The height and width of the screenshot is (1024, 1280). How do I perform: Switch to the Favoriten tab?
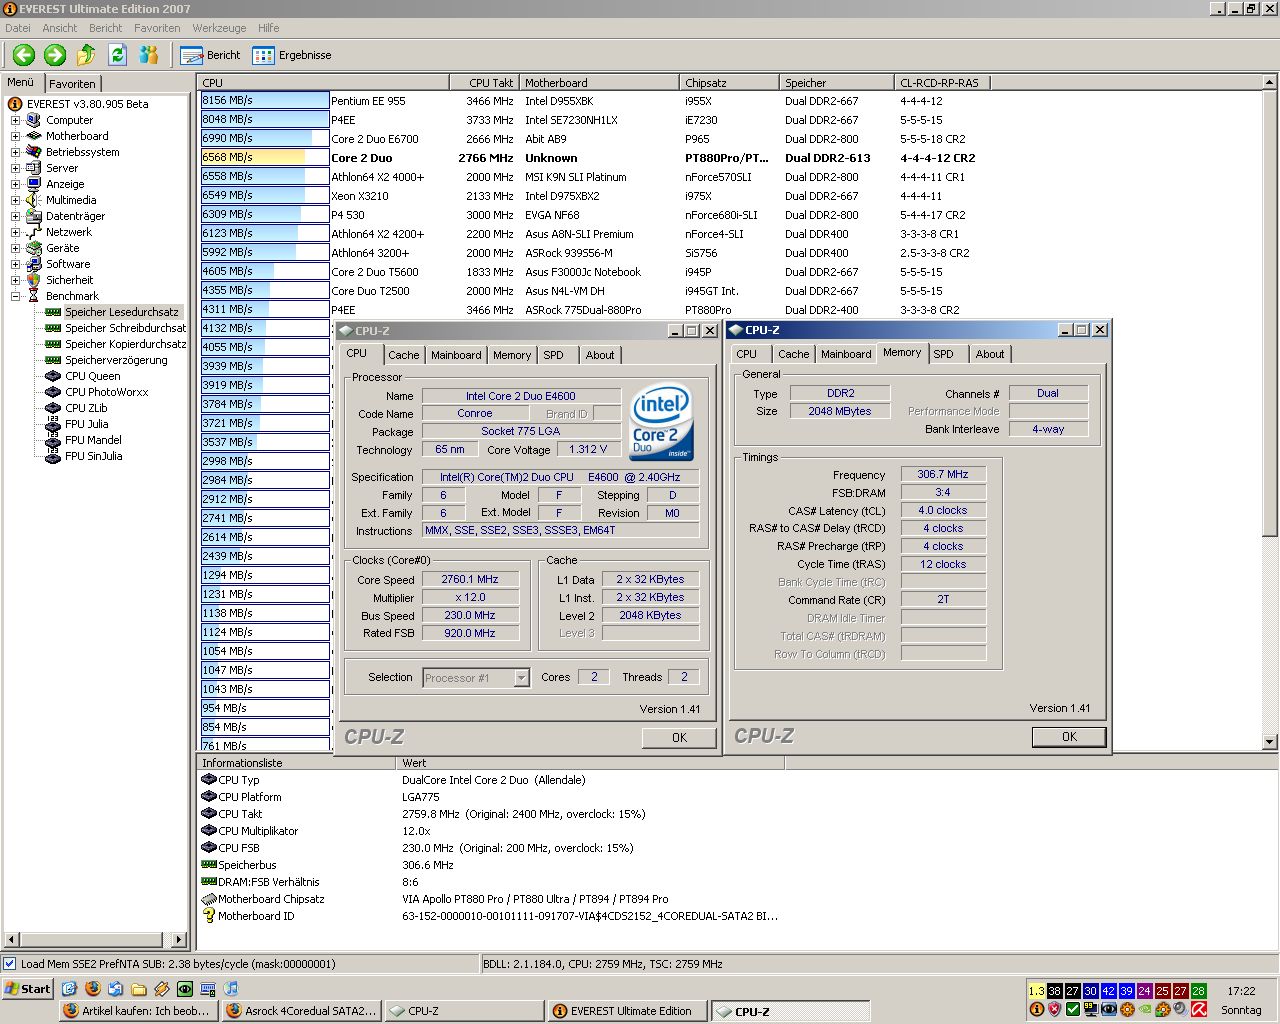[x=72, y=84]
